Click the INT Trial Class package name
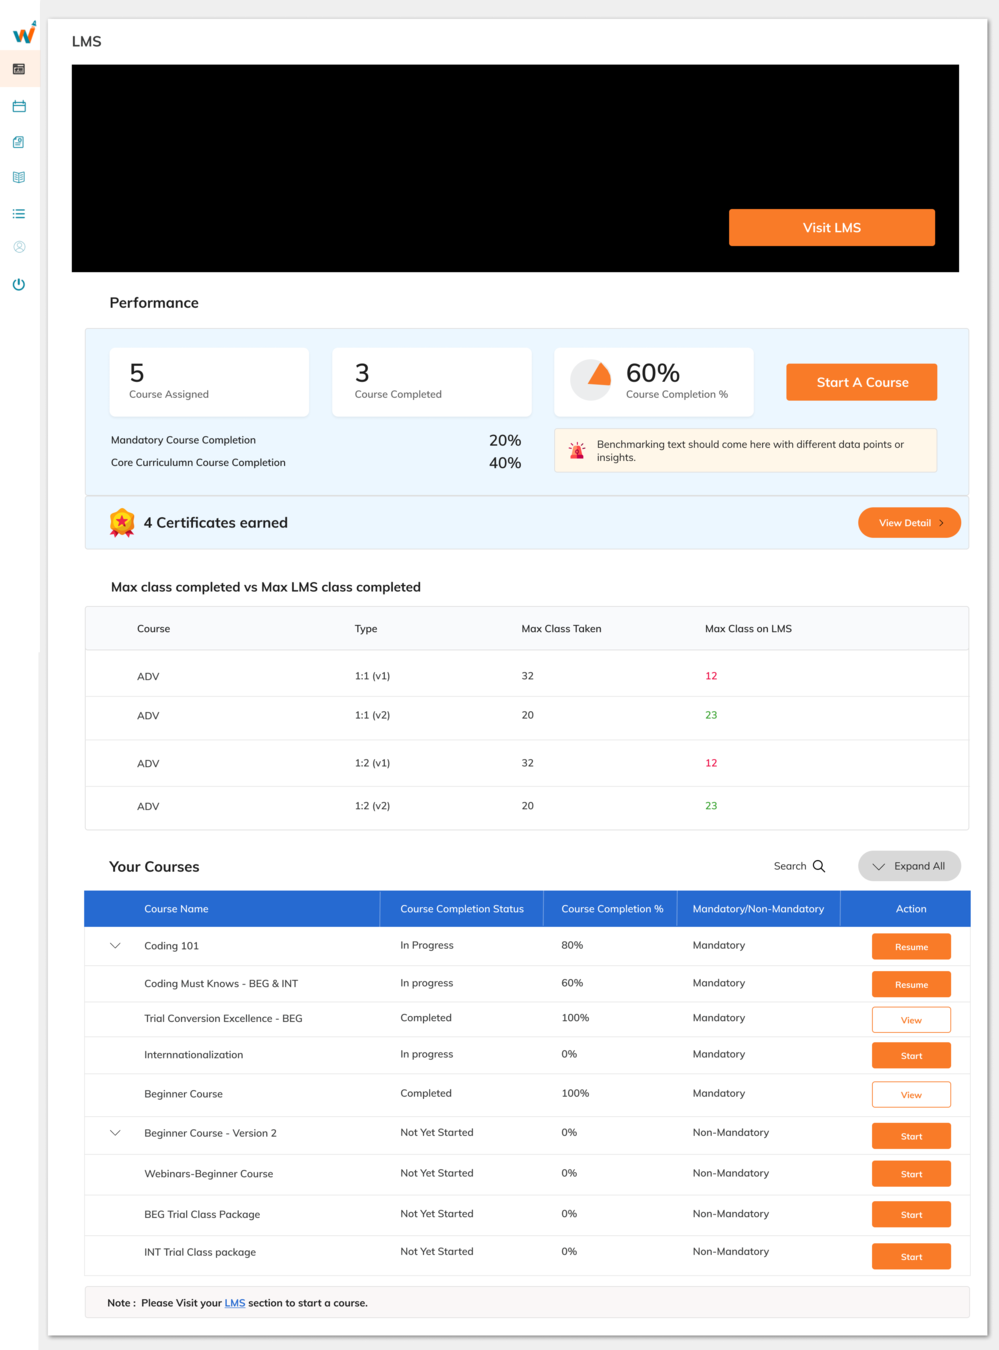Screen dimensions: 999x1350 tap(200, 1252)
